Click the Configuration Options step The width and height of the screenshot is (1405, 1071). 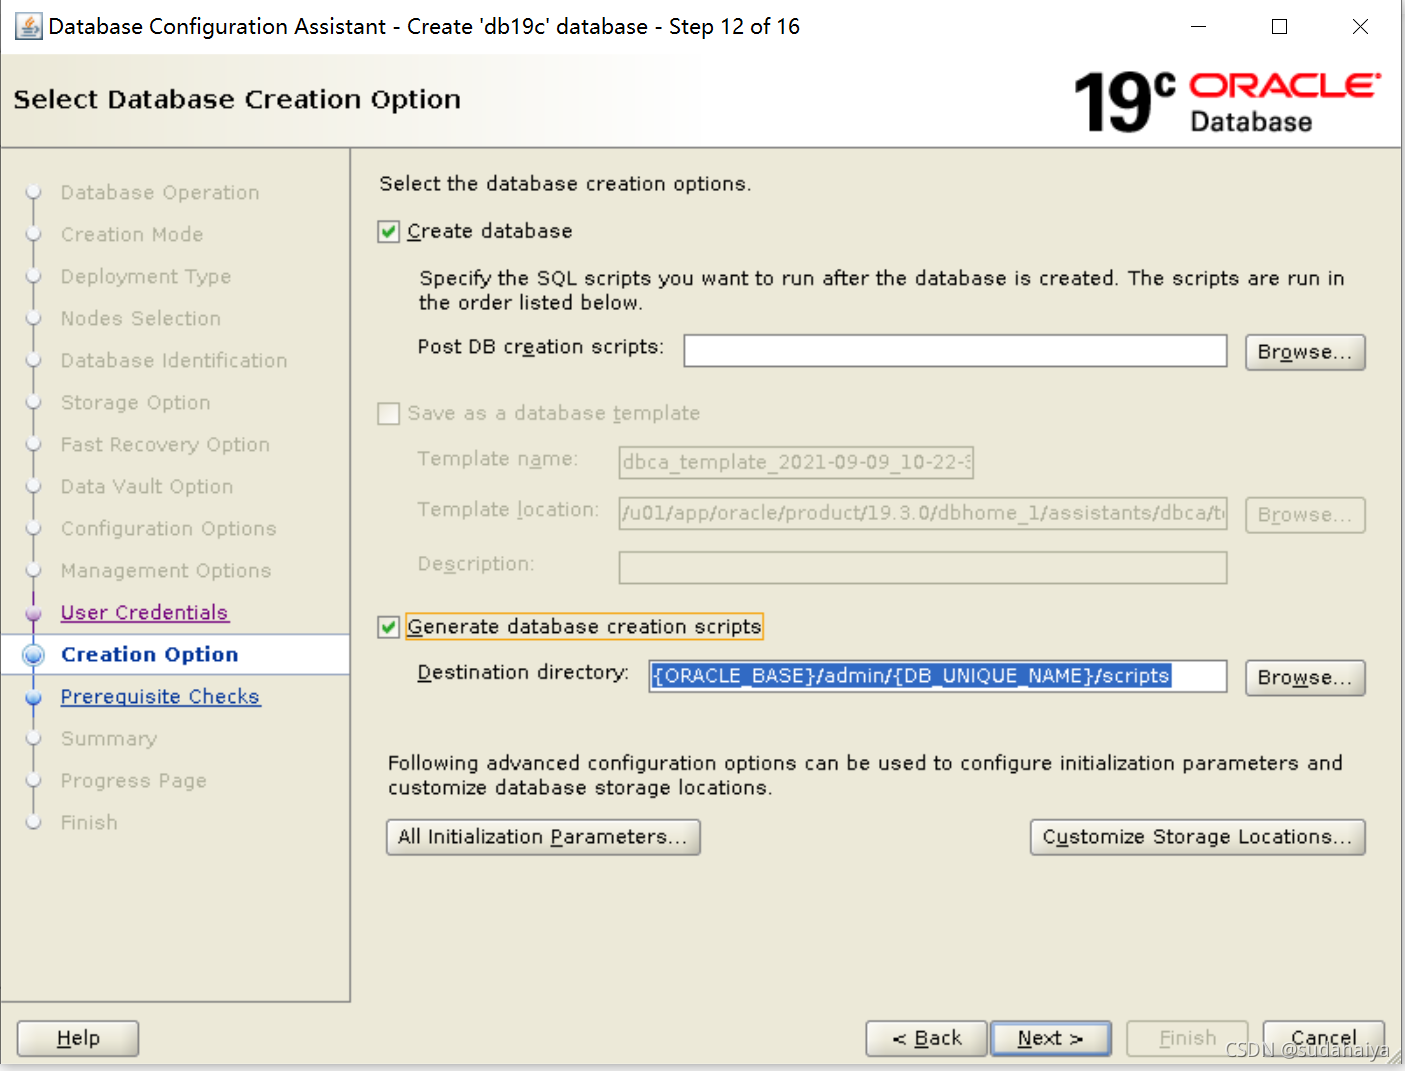click(169, 528)
